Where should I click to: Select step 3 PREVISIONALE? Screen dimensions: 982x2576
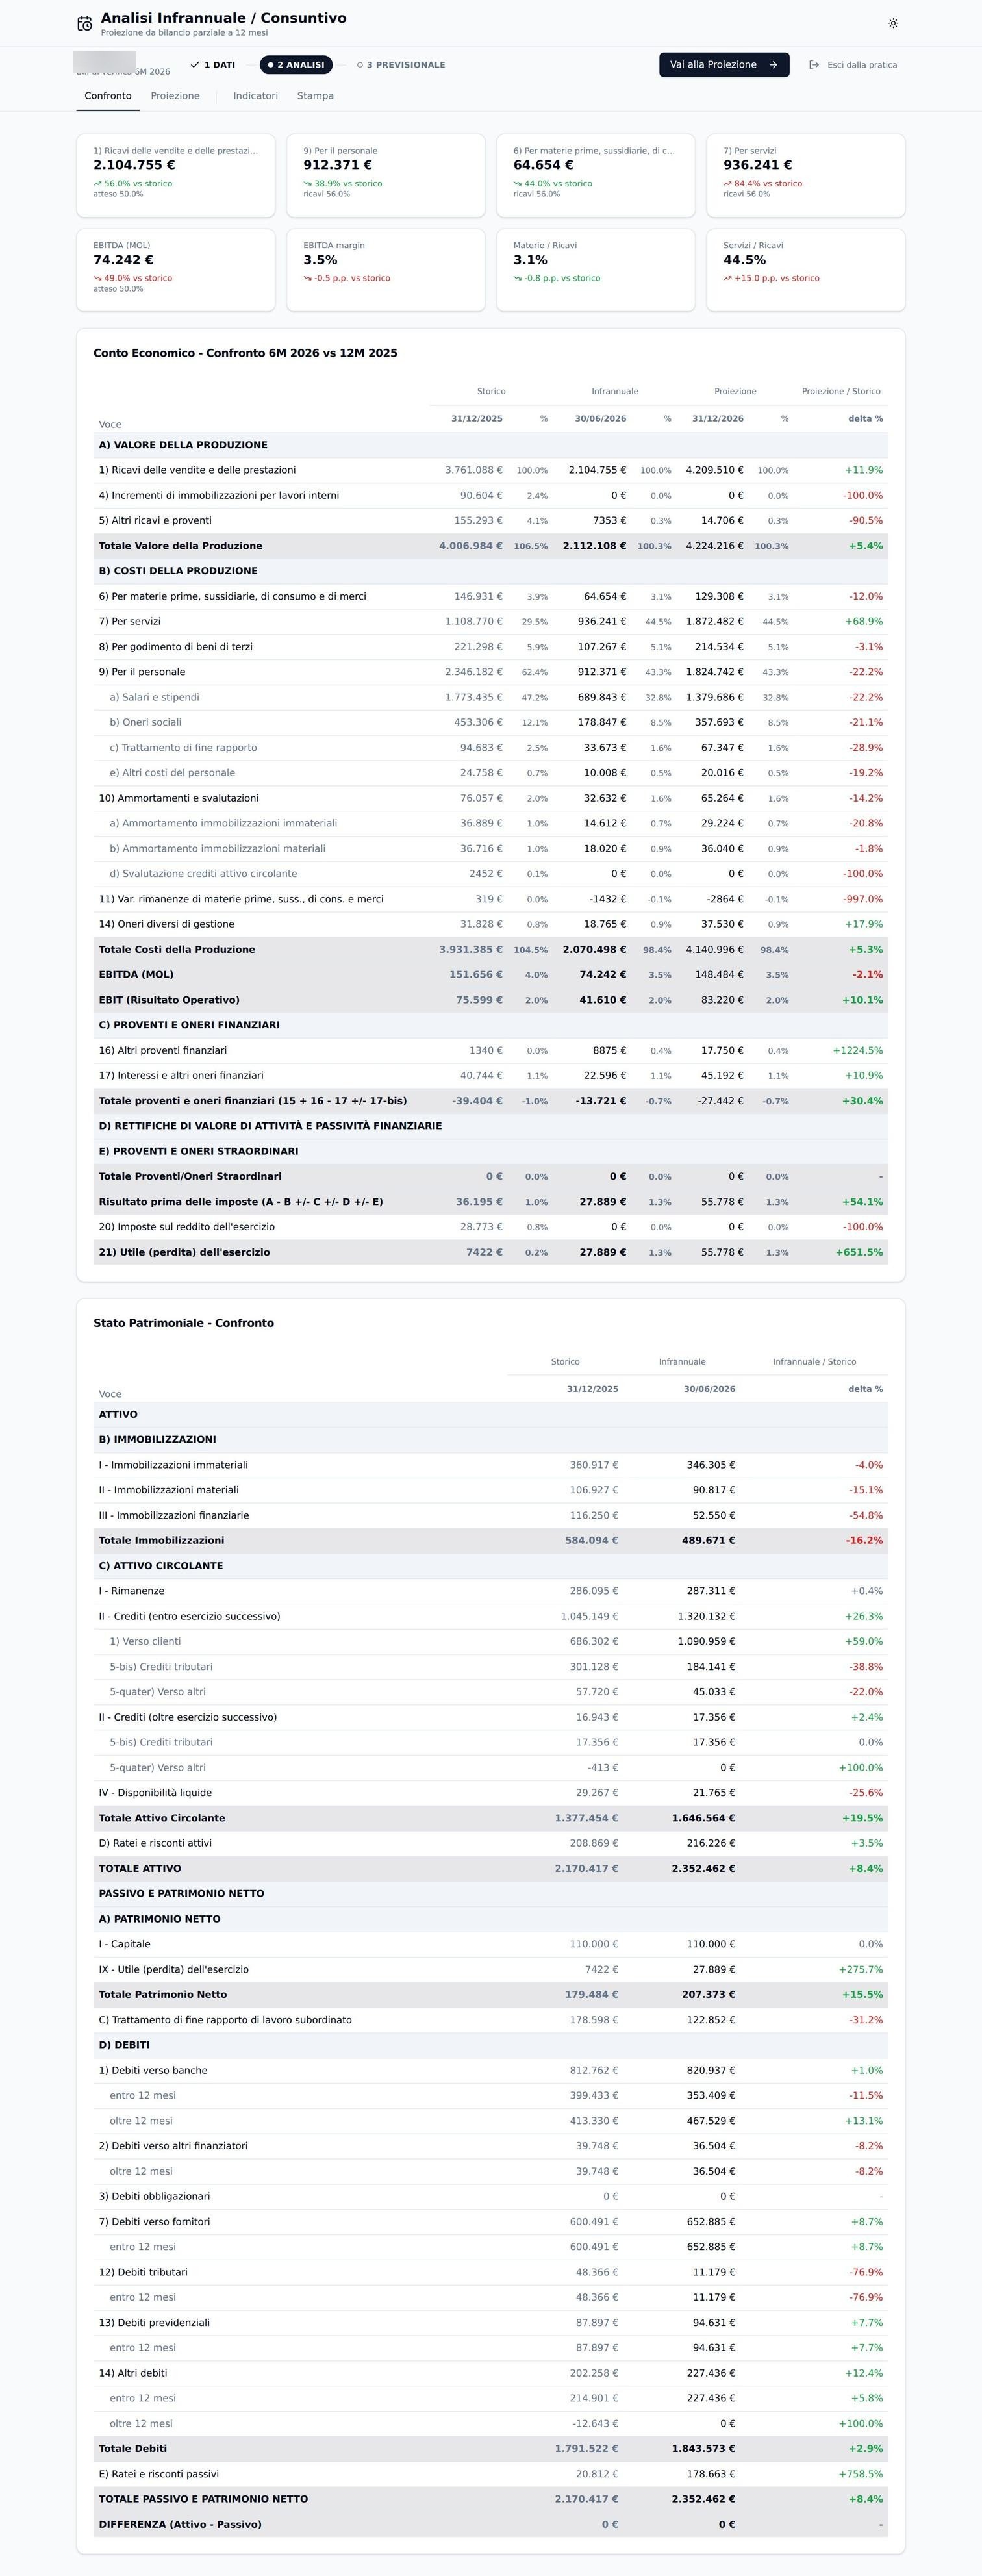(401, 65)
